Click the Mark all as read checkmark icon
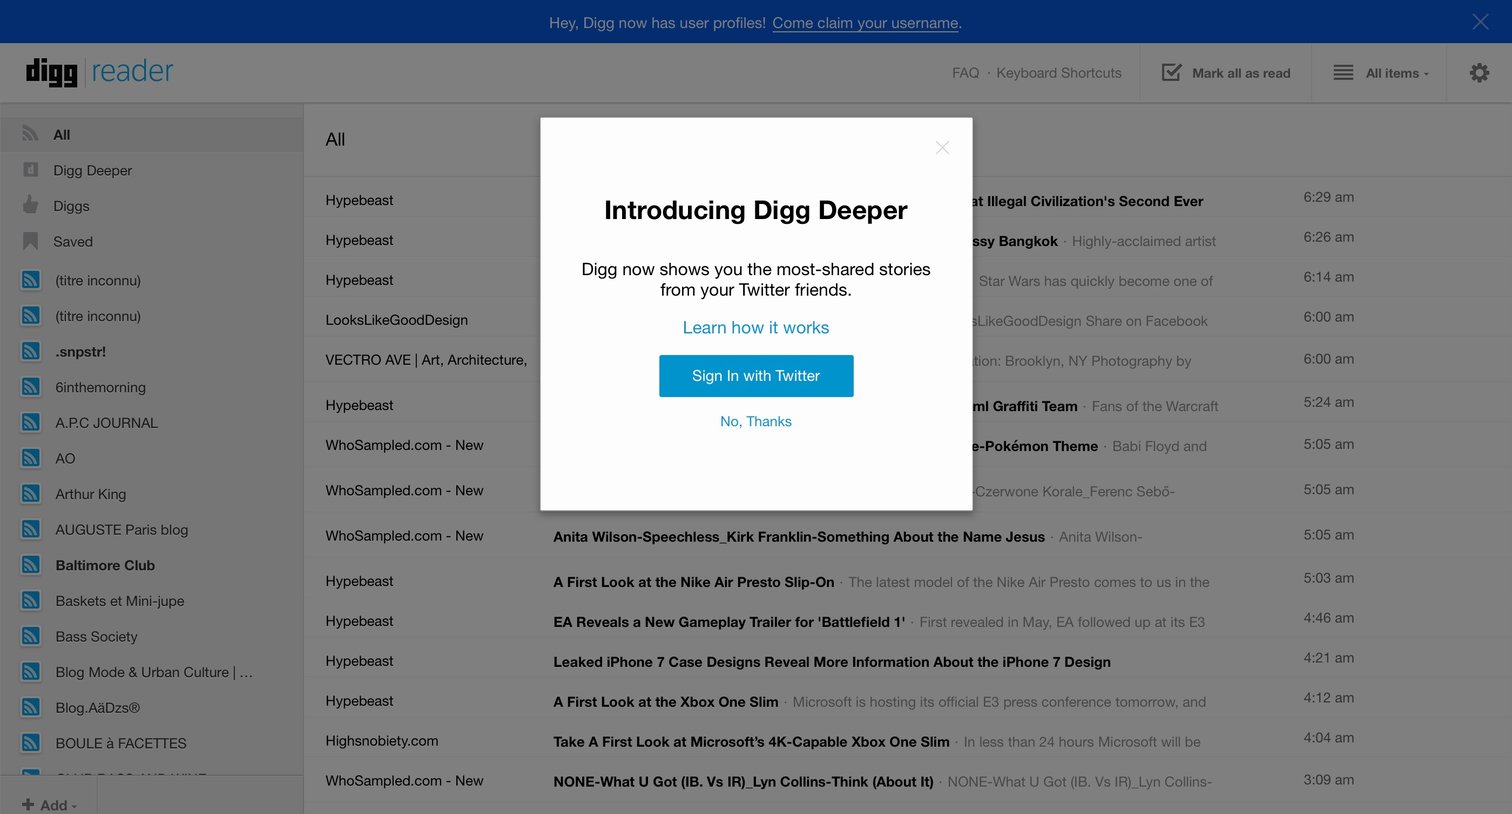 coord(1171,72)
